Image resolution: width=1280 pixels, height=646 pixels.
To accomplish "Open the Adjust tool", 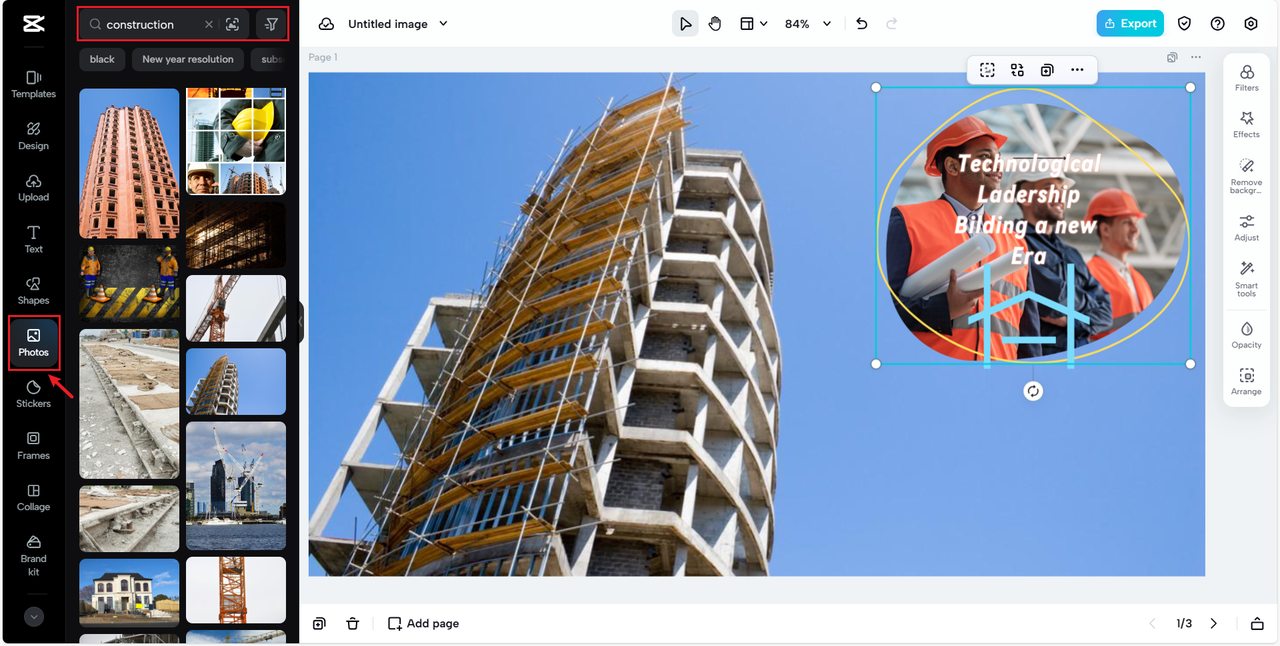I will [x=1247, y=228].
